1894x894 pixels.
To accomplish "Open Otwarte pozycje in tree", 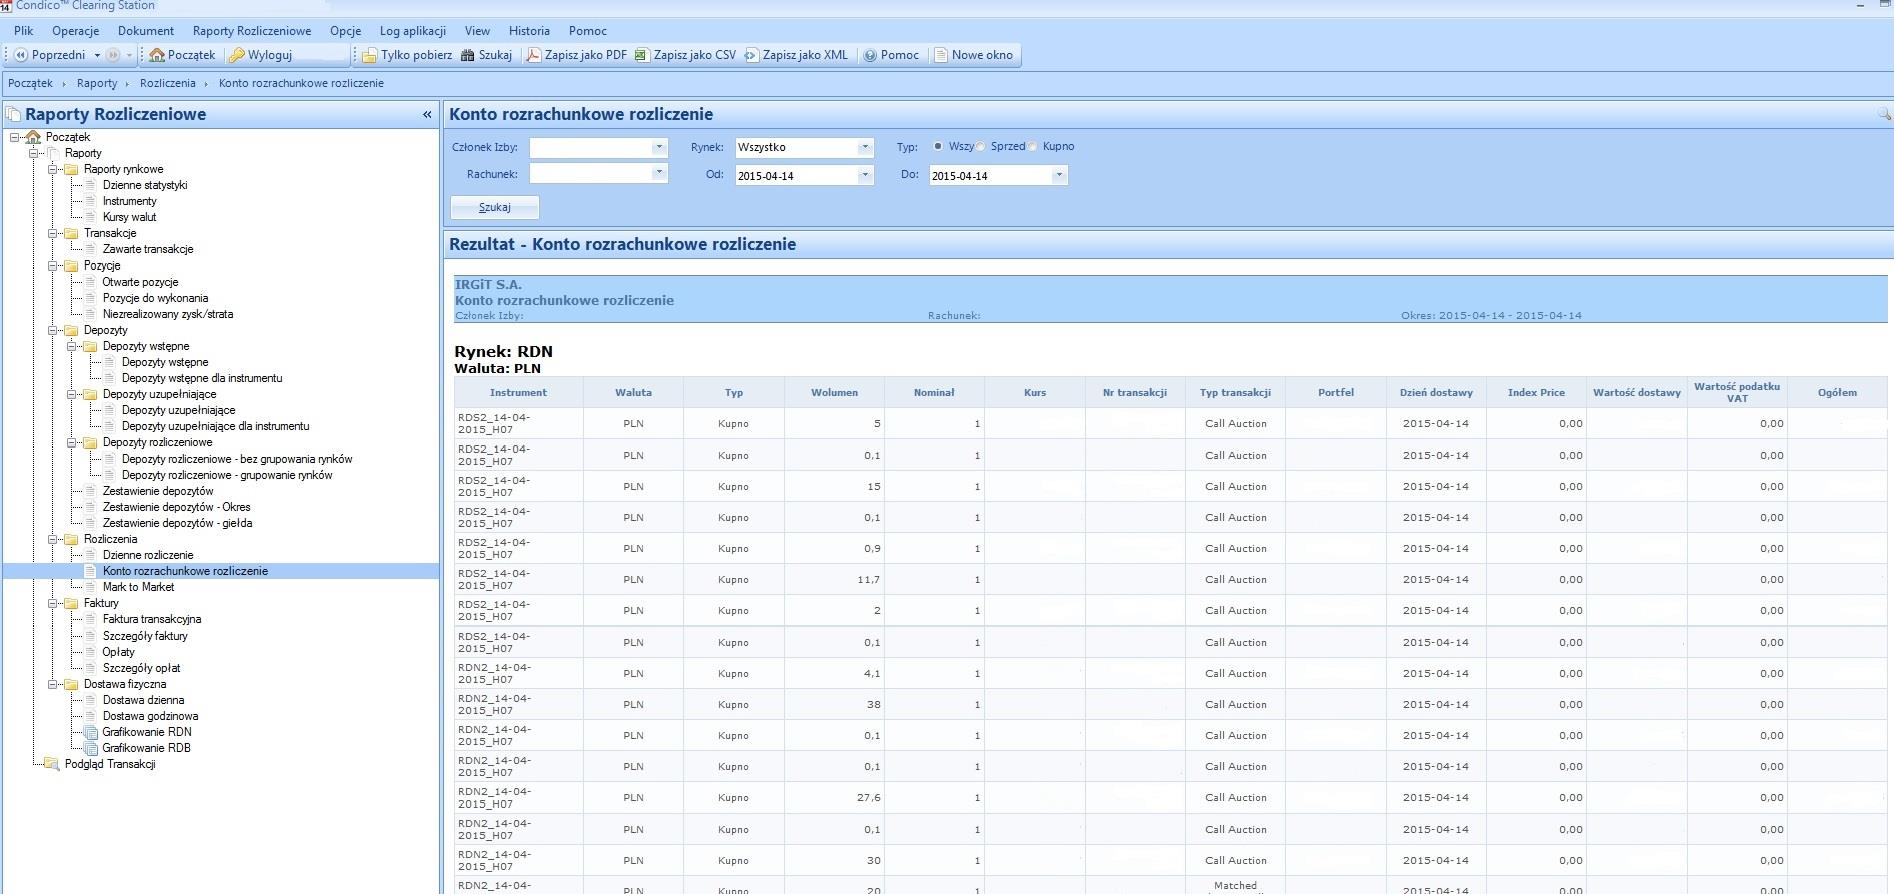I will pos(140,282).
